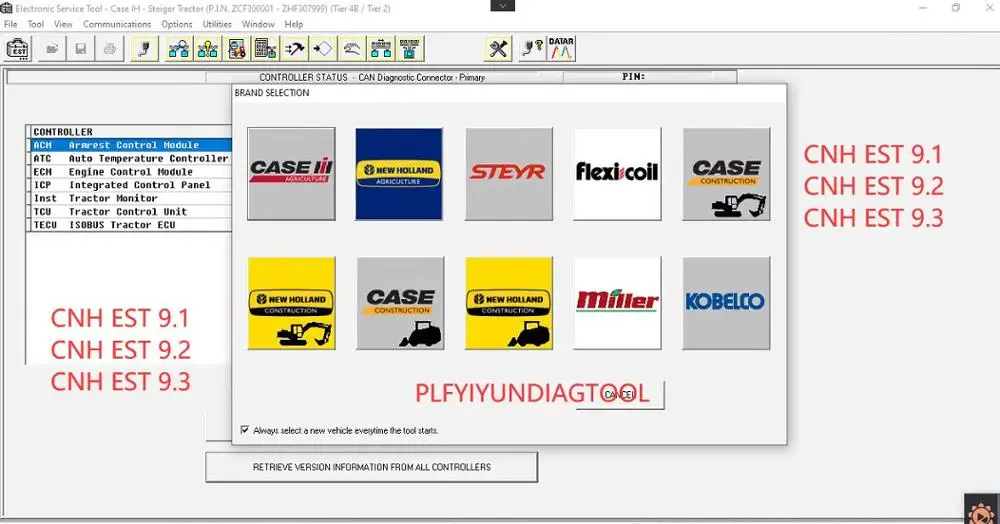Select New Holland Construction excavator tile
Image resolution: width=1000 pixels, height=524 pixels.
coord(291,303)
